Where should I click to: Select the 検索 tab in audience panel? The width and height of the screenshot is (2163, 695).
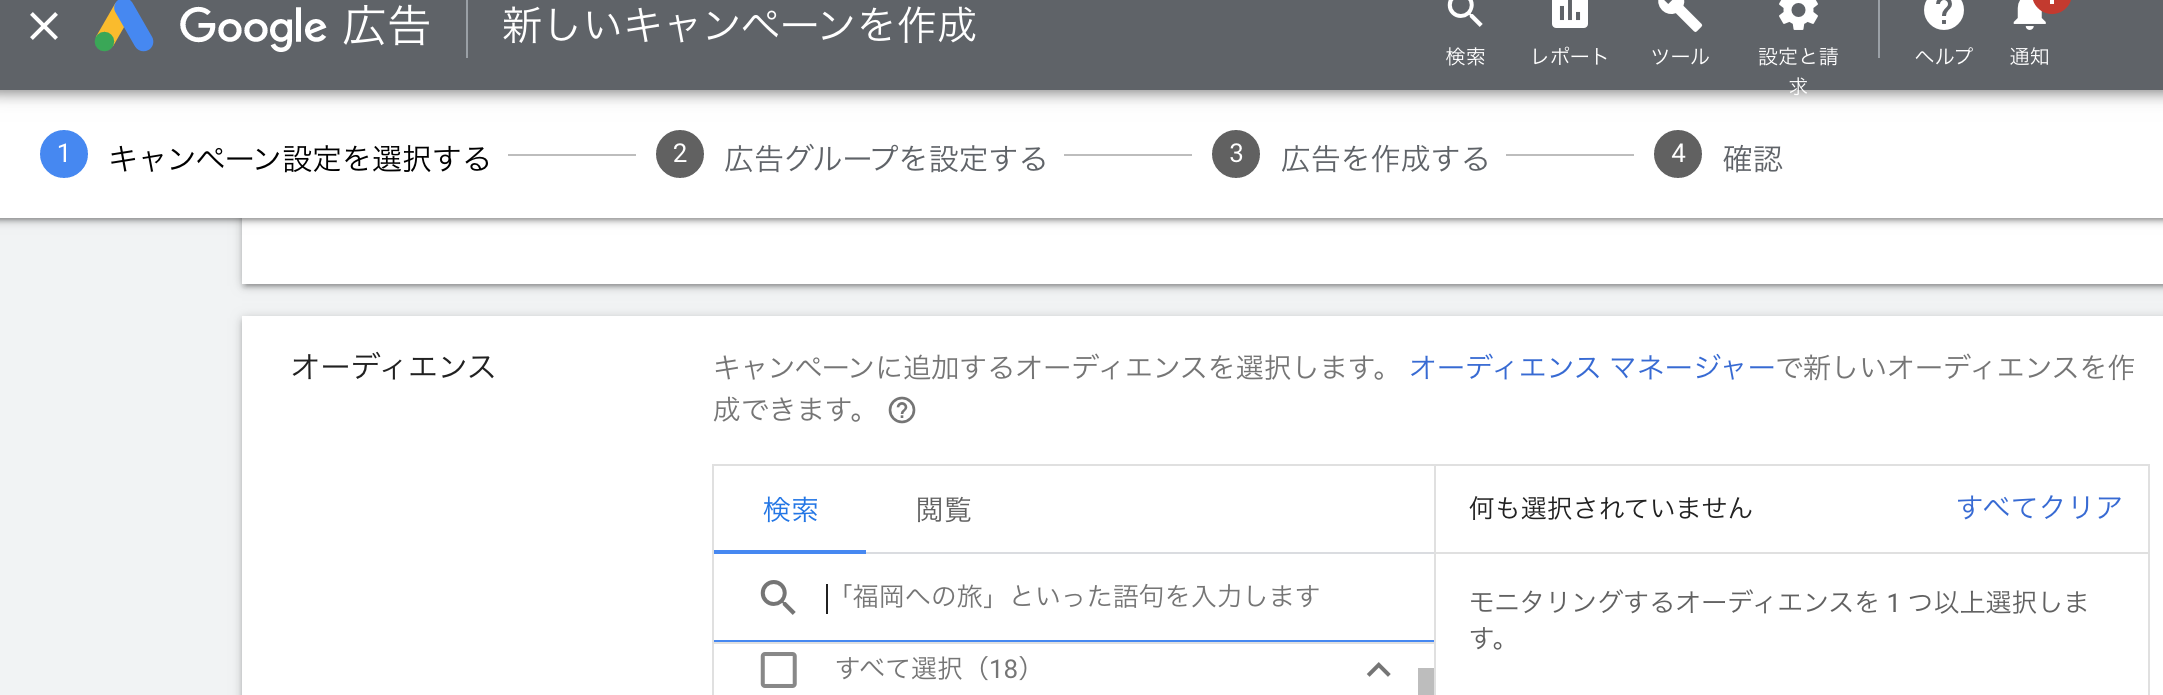click(x=790, y=510)
